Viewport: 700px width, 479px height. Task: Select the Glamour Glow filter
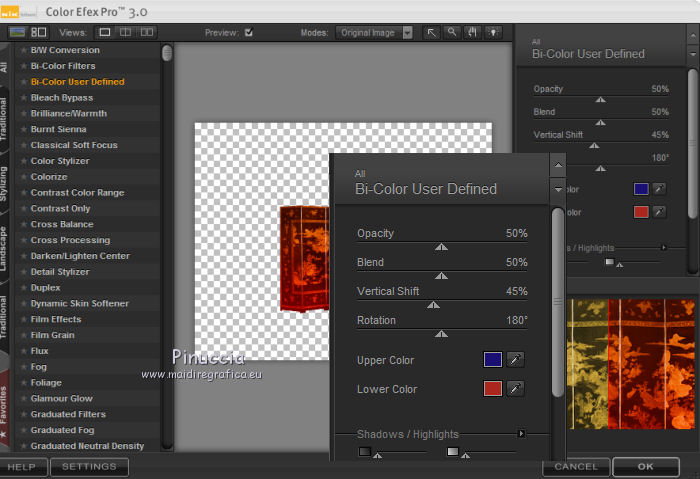tap(62, 398)
